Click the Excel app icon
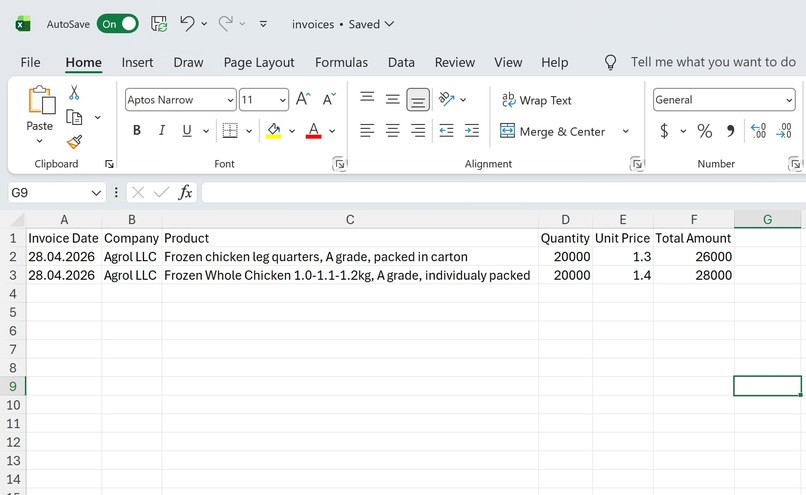Viewport: 806px width, 495px height. point(23,24)
